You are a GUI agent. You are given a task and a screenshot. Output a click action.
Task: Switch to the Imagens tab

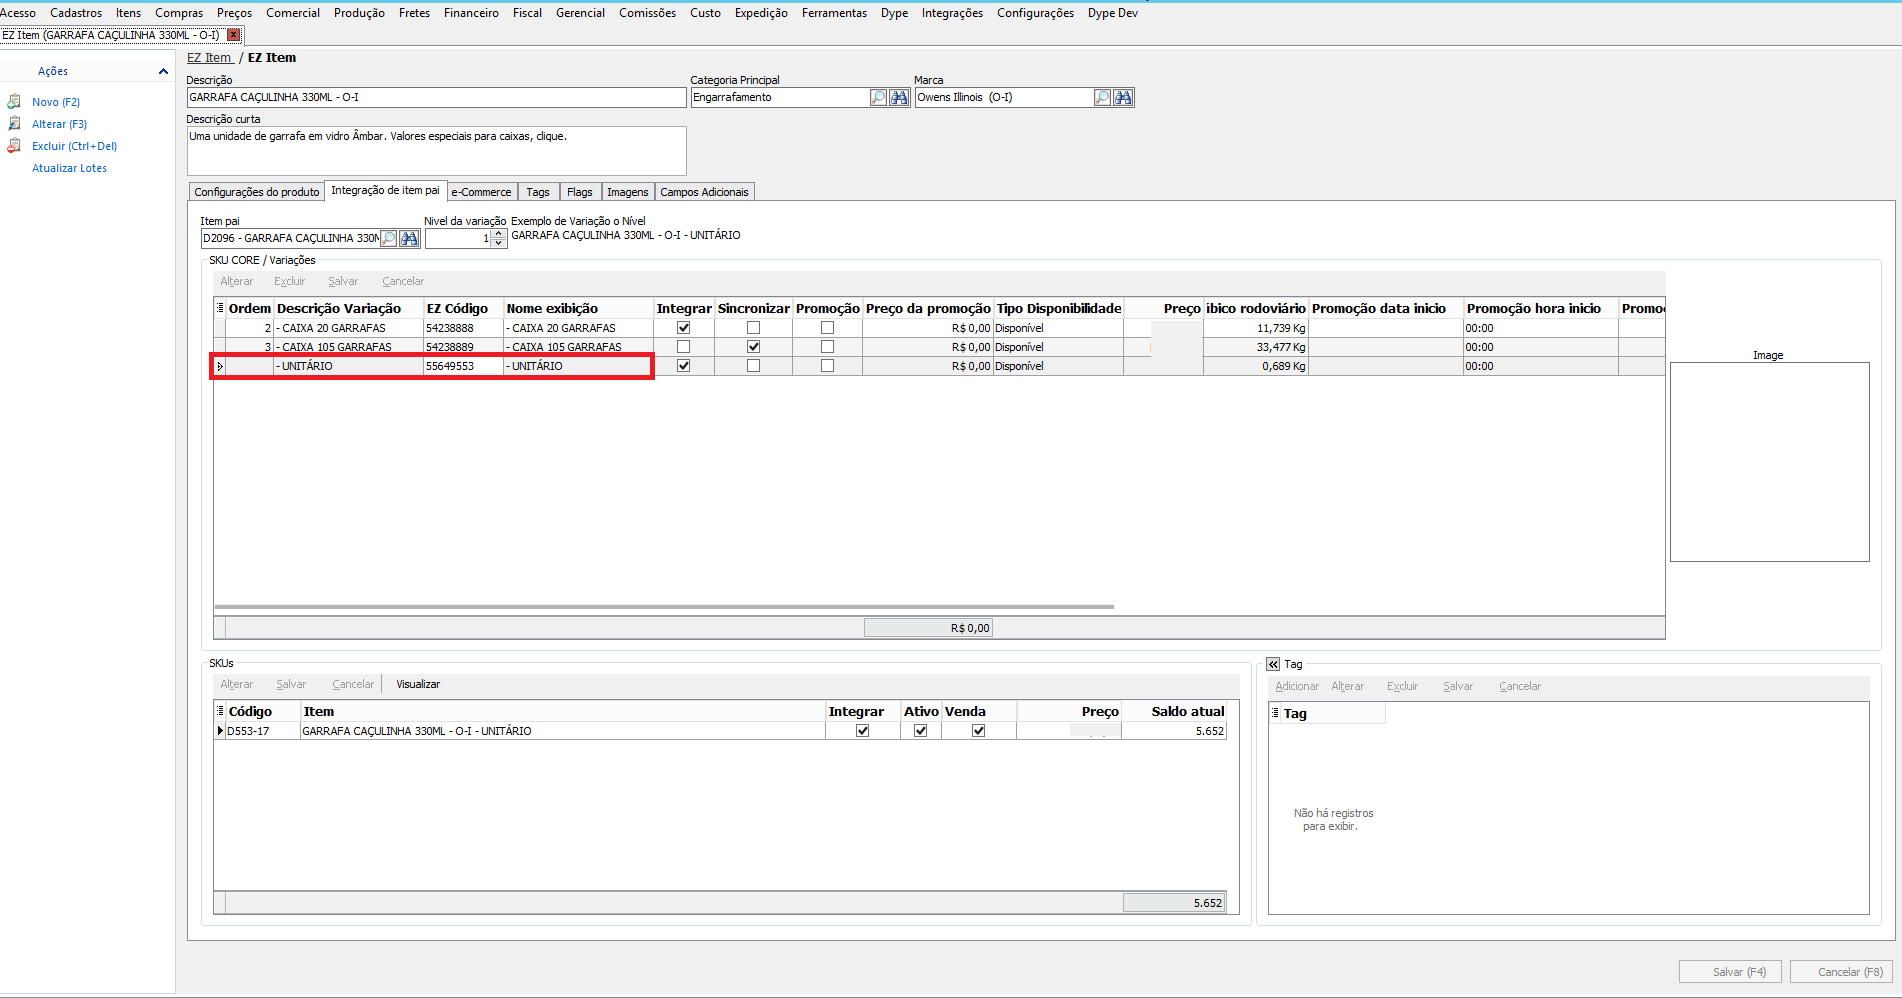click(x=628, y=192)
